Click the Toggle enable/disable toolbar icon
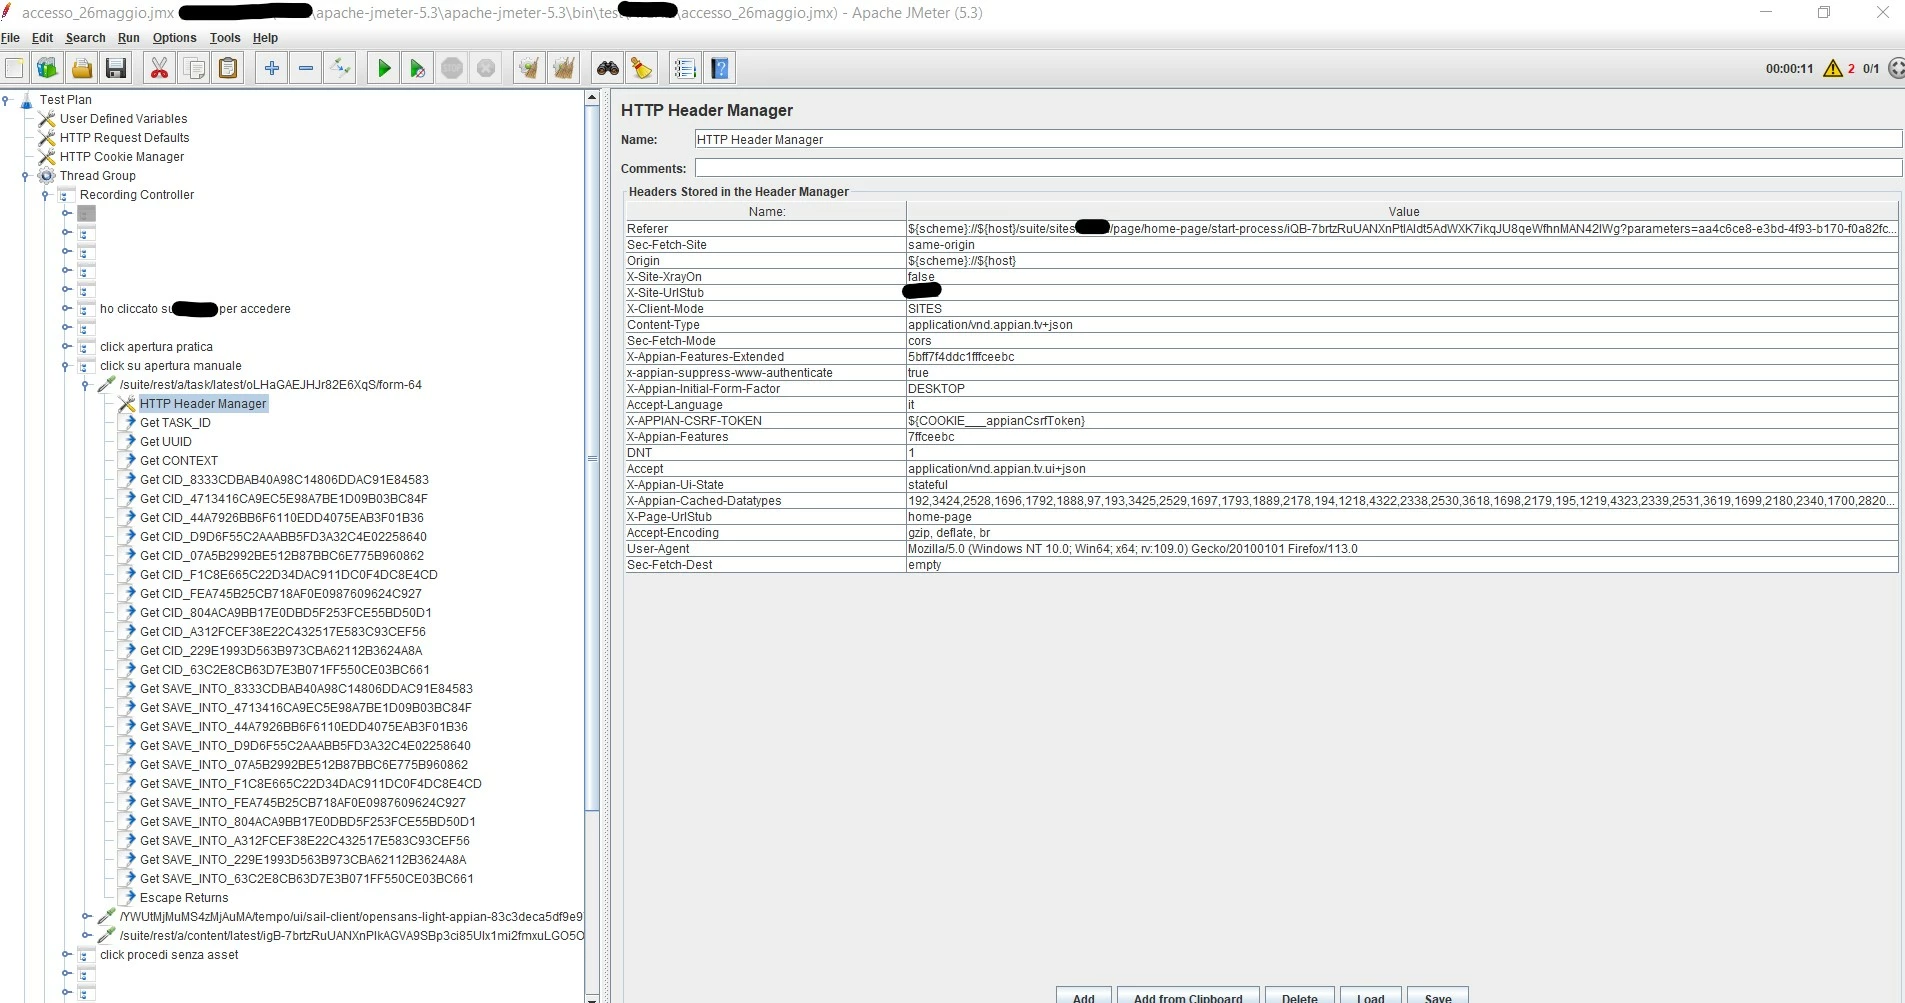 [340, 68]
